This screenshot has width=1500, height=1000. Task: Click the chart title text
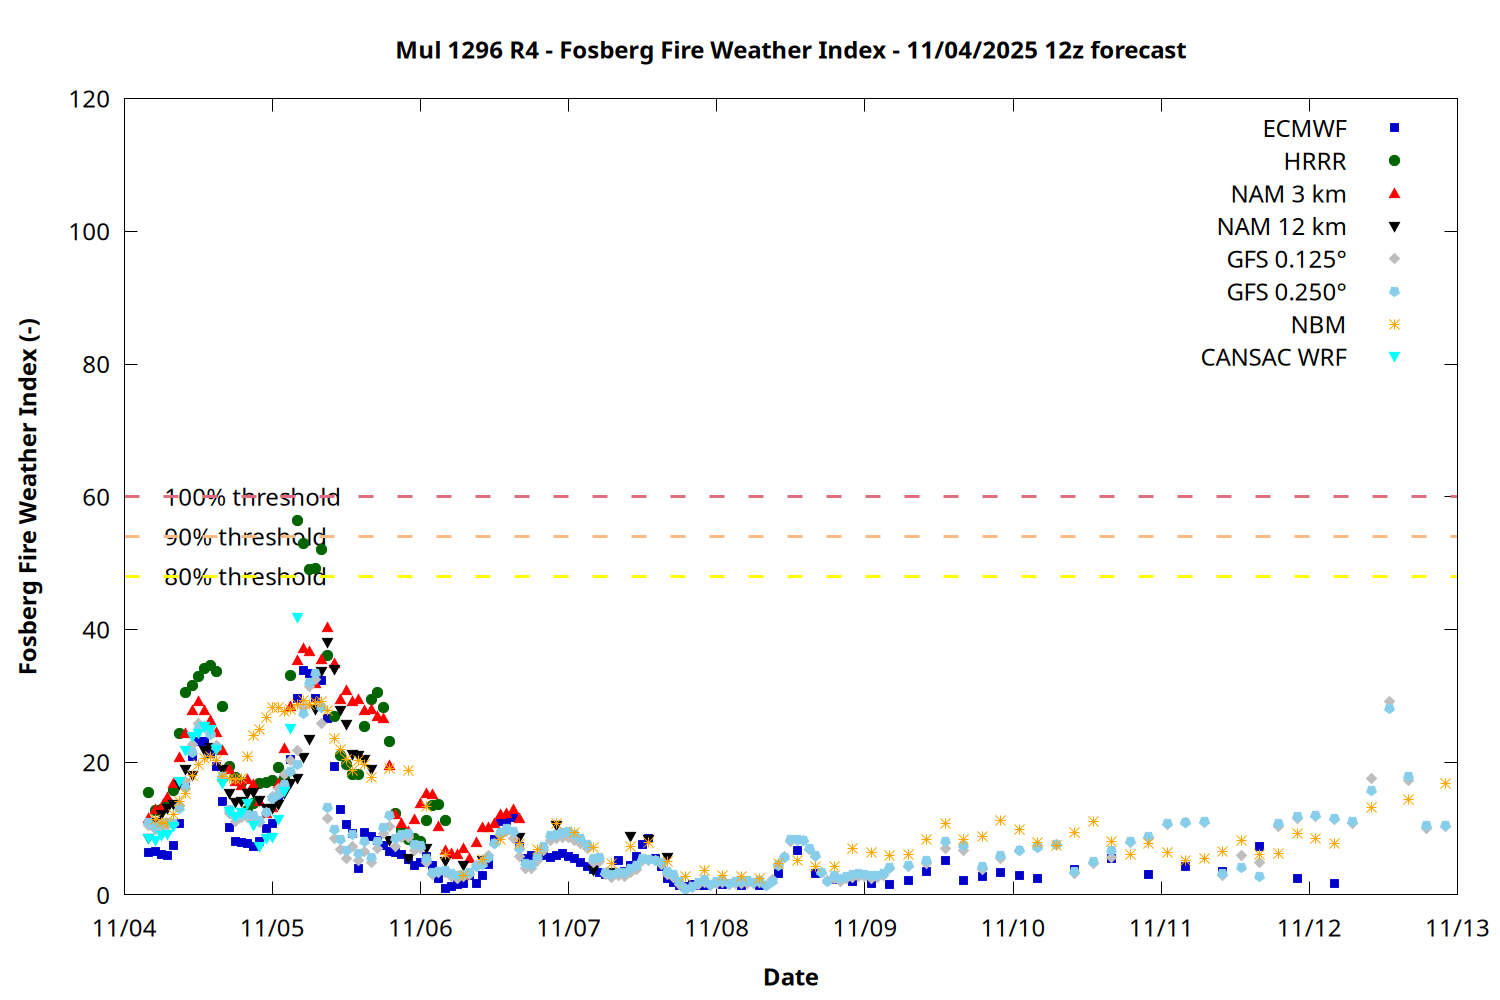790,50
